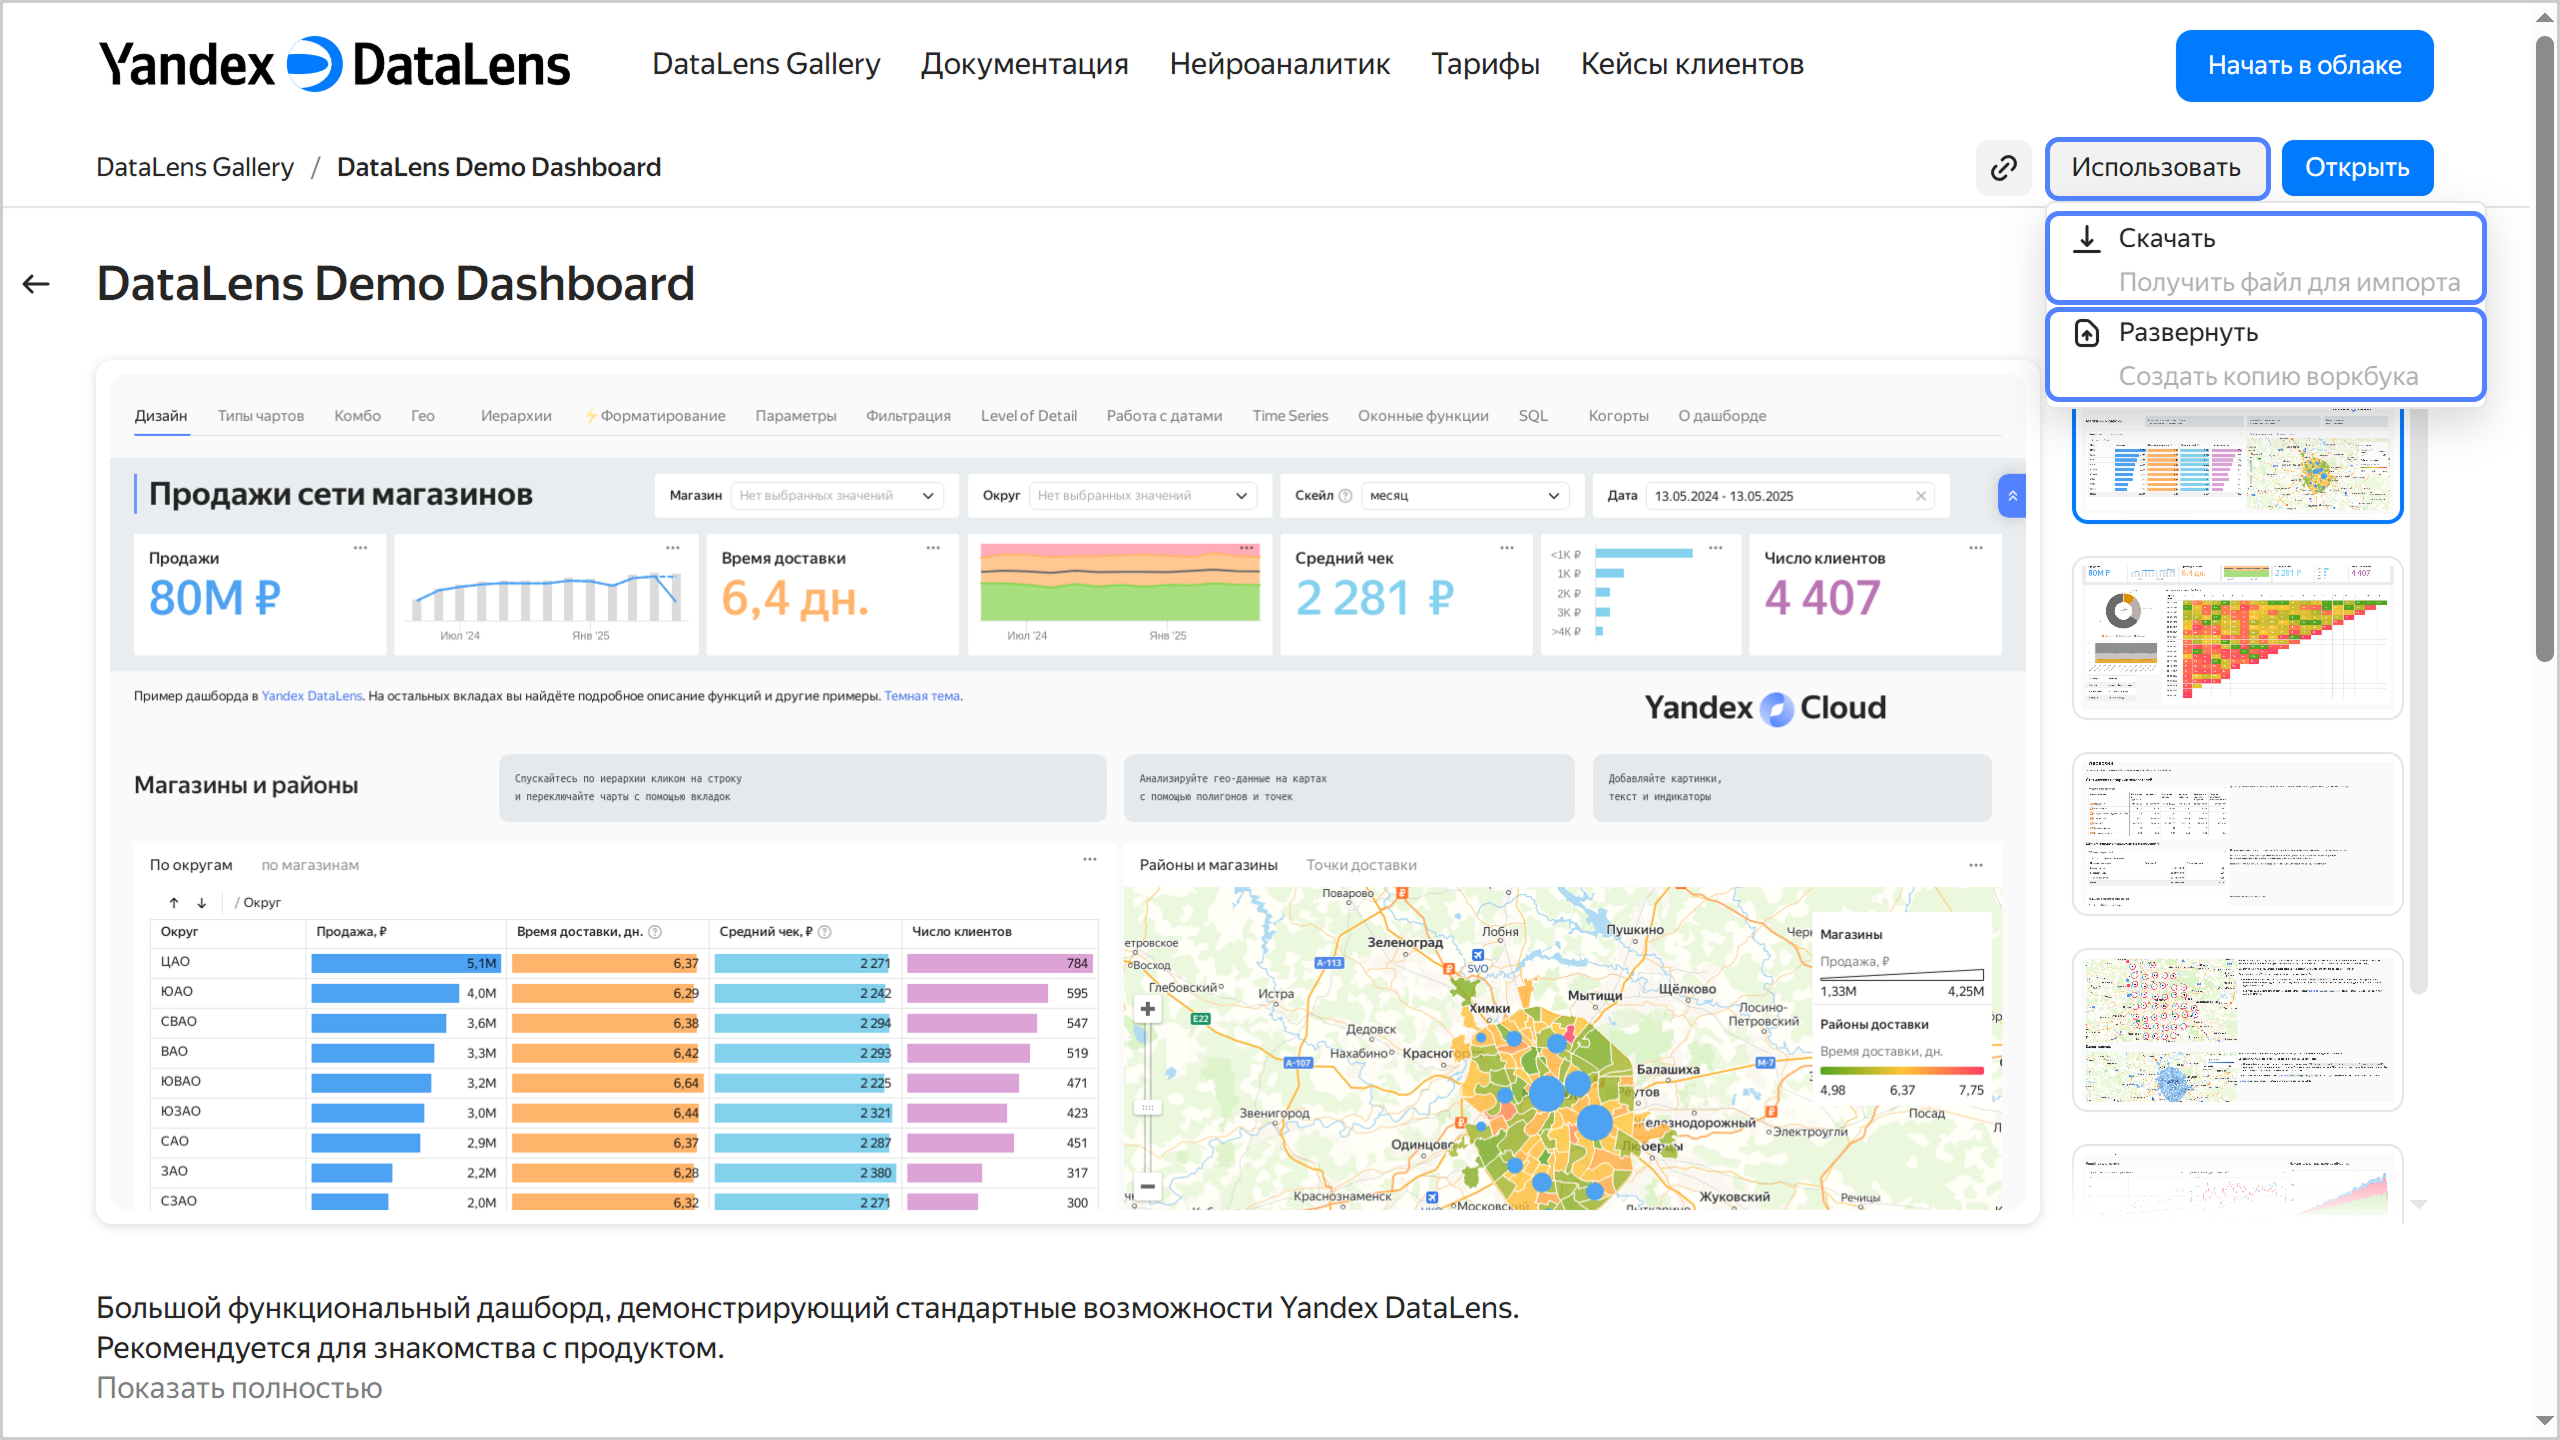Click the blue collapse chevrons button on dashboard
2560x1440 pixels.
point(2012,496)
